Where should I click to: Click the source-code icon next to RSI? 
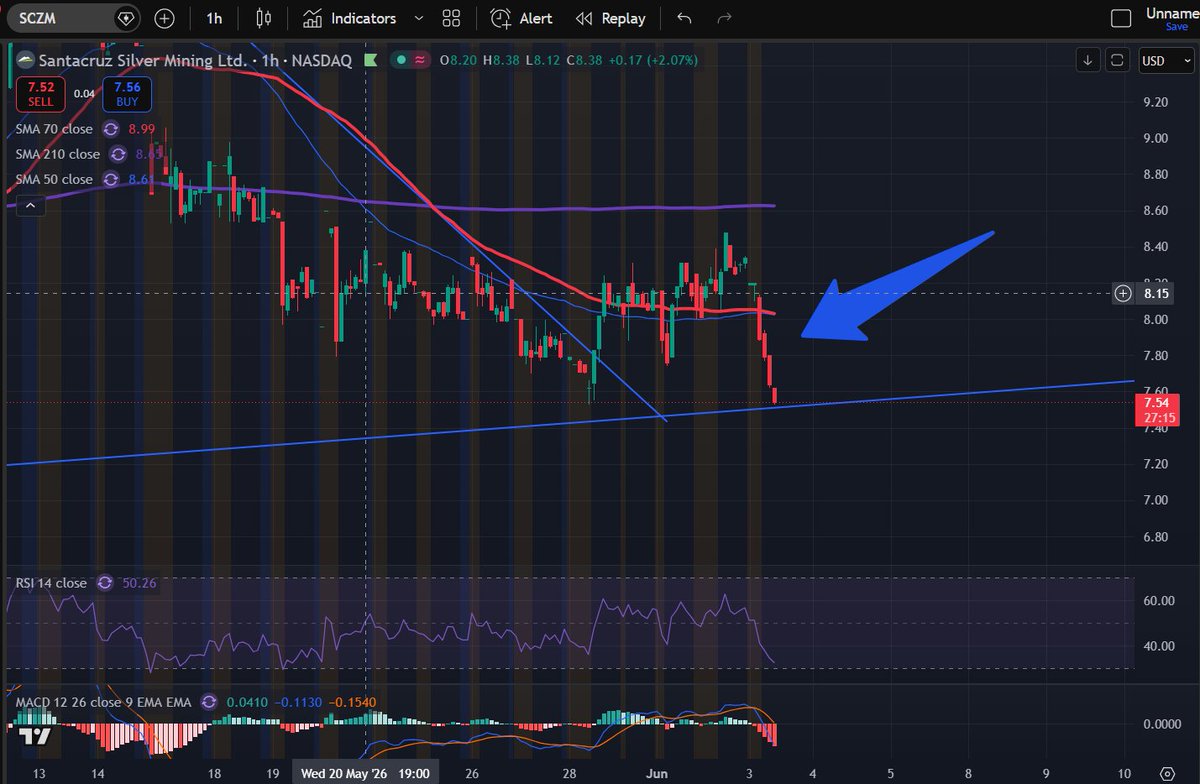tap(104, 582)
